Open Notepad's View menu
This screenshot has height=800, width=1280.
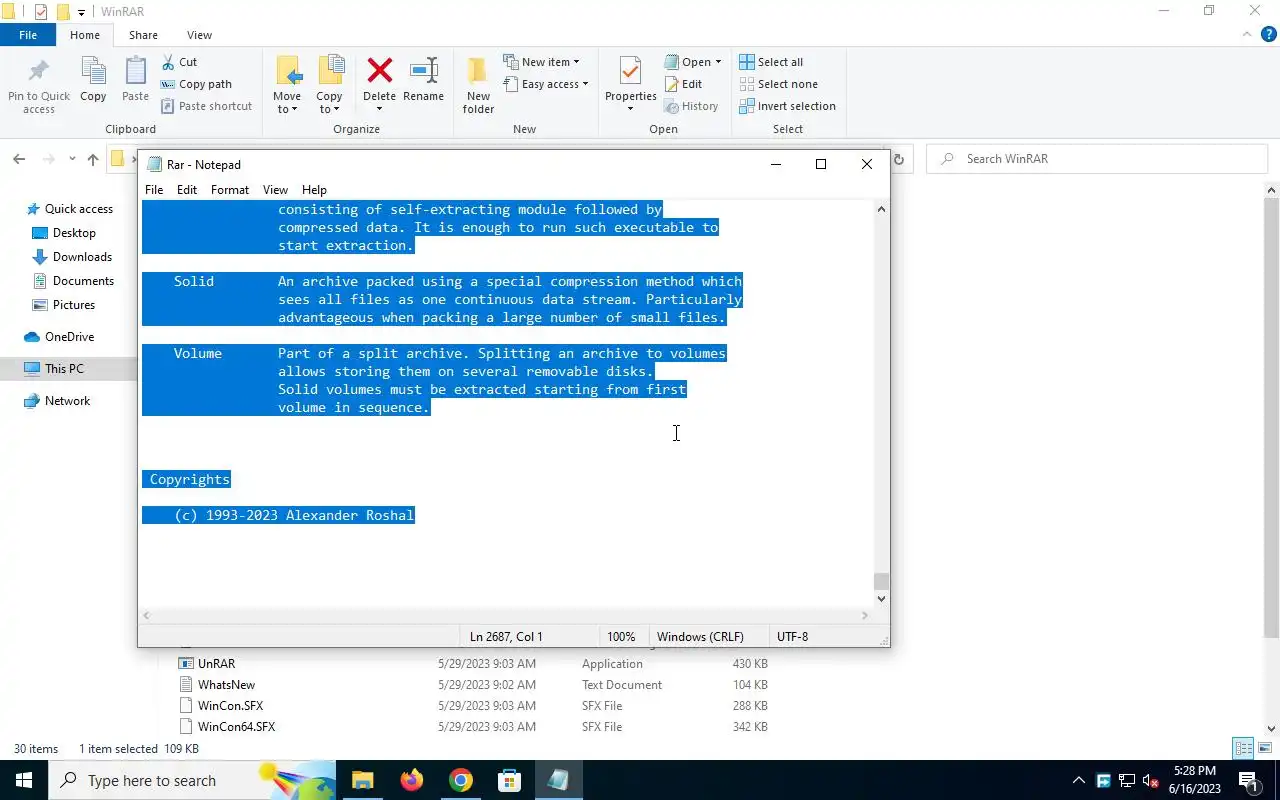275,190
